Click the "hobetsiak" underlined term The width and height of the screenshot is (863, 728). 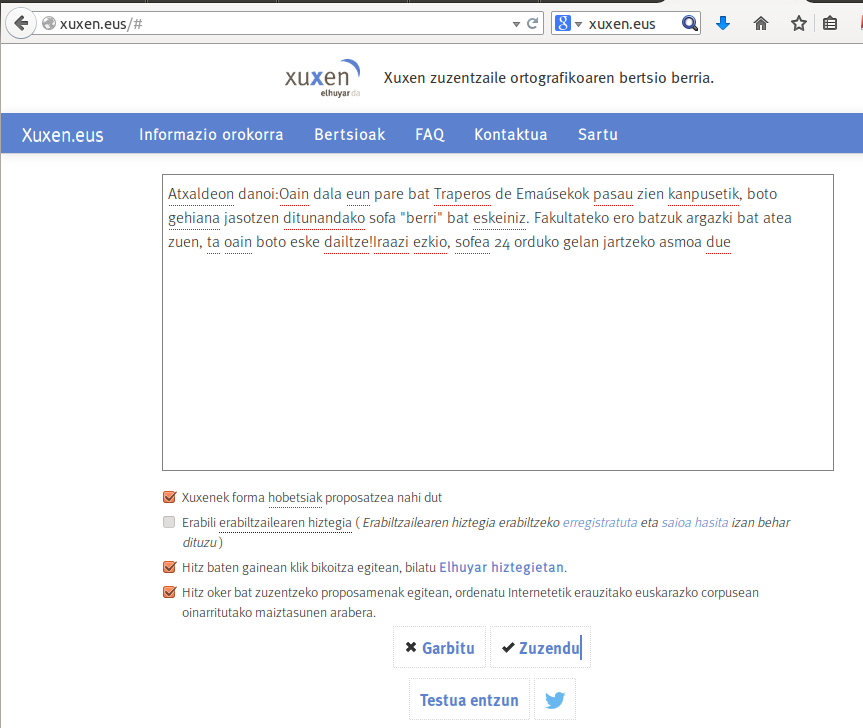(295, 498)
